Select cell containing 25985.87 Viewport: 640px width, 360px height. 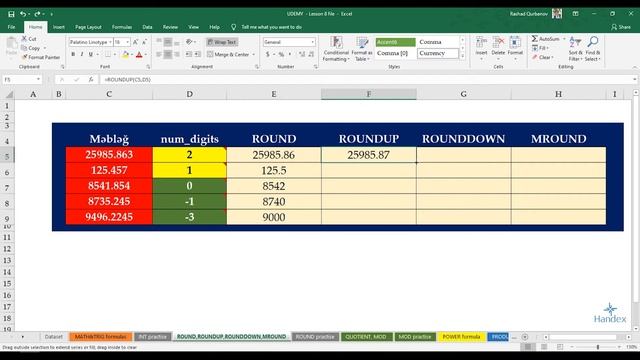pyautogui.click(x=369, y=155)
